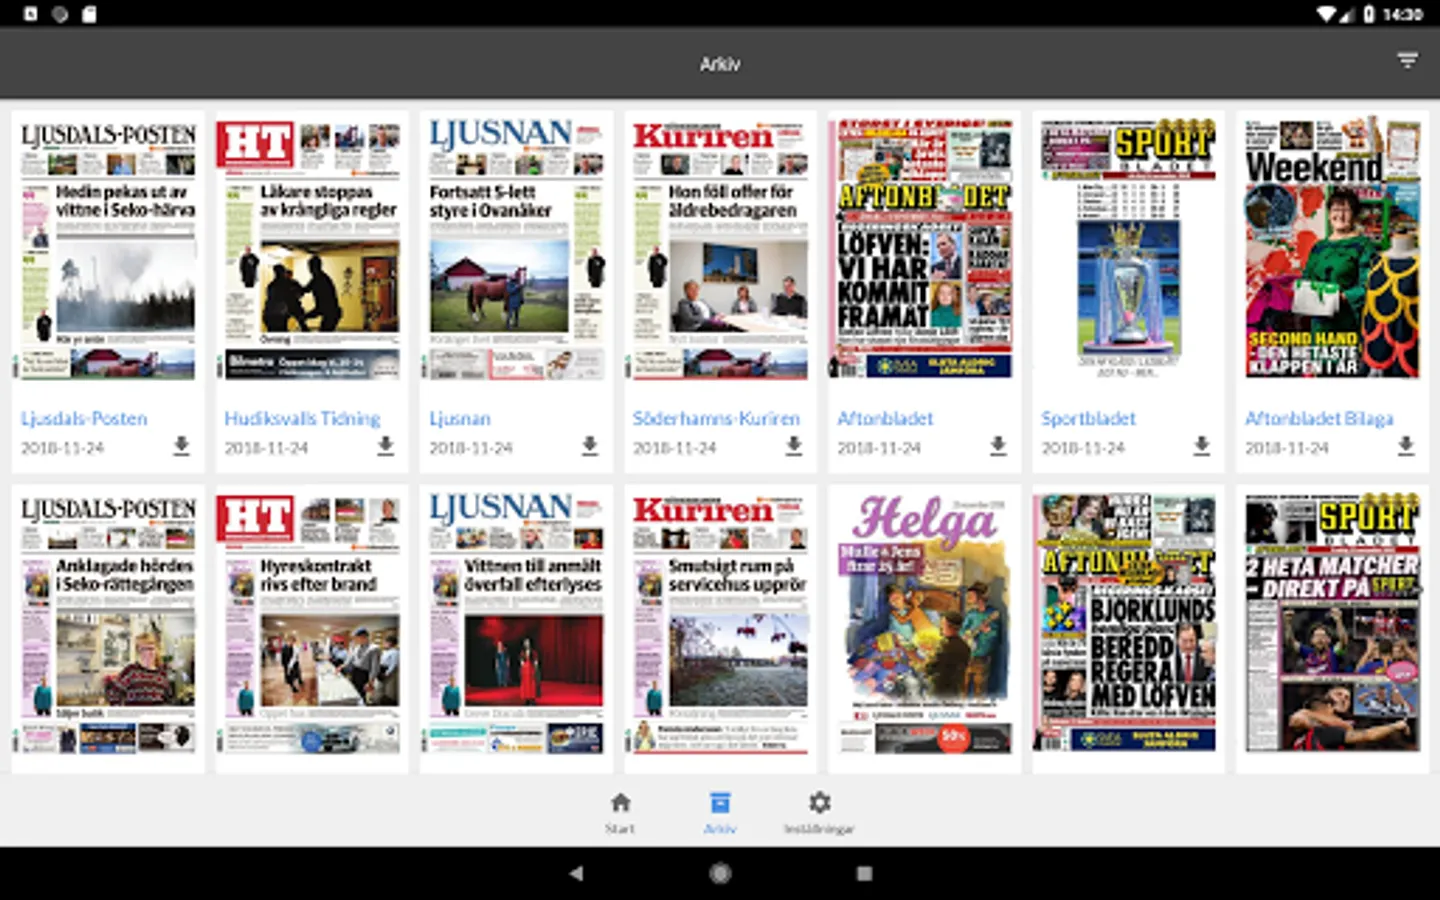The width and height of the screenshot is (1440, 900).
Task: Download the Hudiksvalls Tidning 2018-11-24 issue
Action: pos(385,446)
